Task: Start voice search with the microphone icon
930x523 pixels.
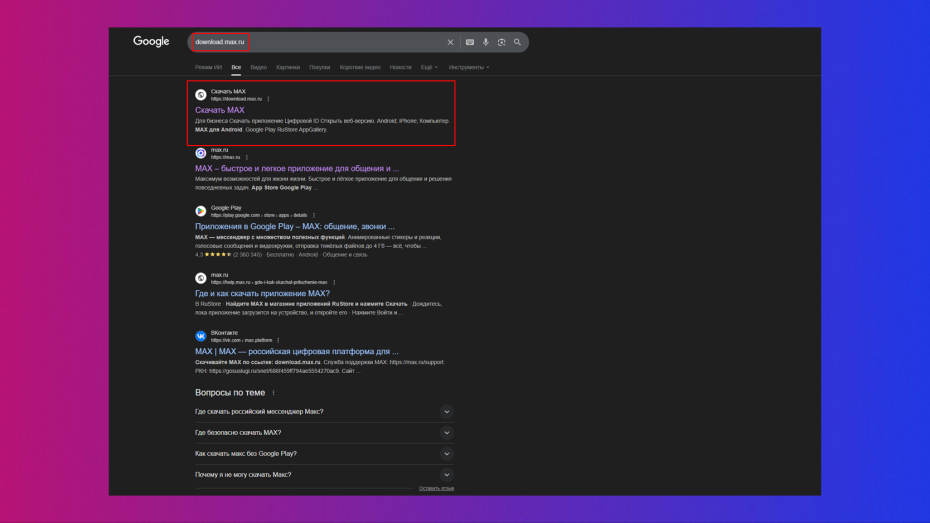Action: pos(486,42)
